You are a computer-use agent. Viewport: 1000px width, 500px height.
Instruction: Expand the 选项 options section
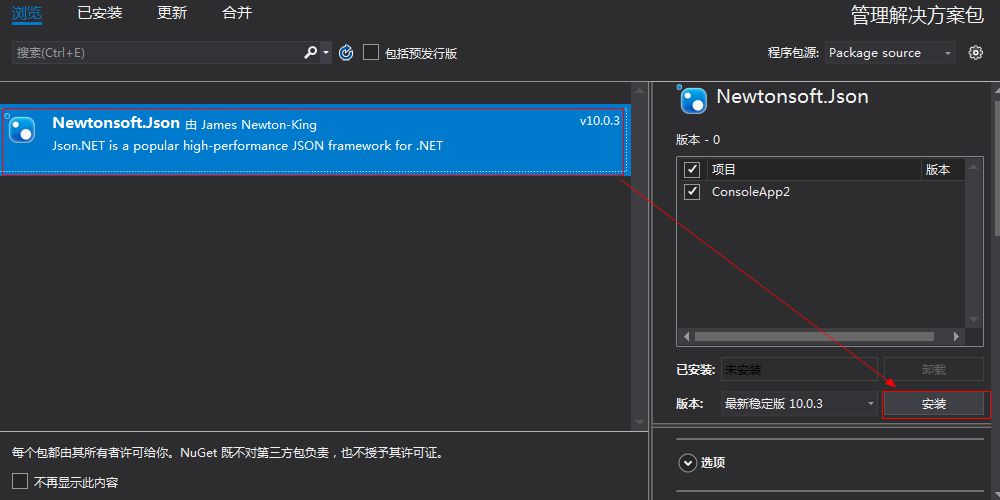click(x=688, y=463)
